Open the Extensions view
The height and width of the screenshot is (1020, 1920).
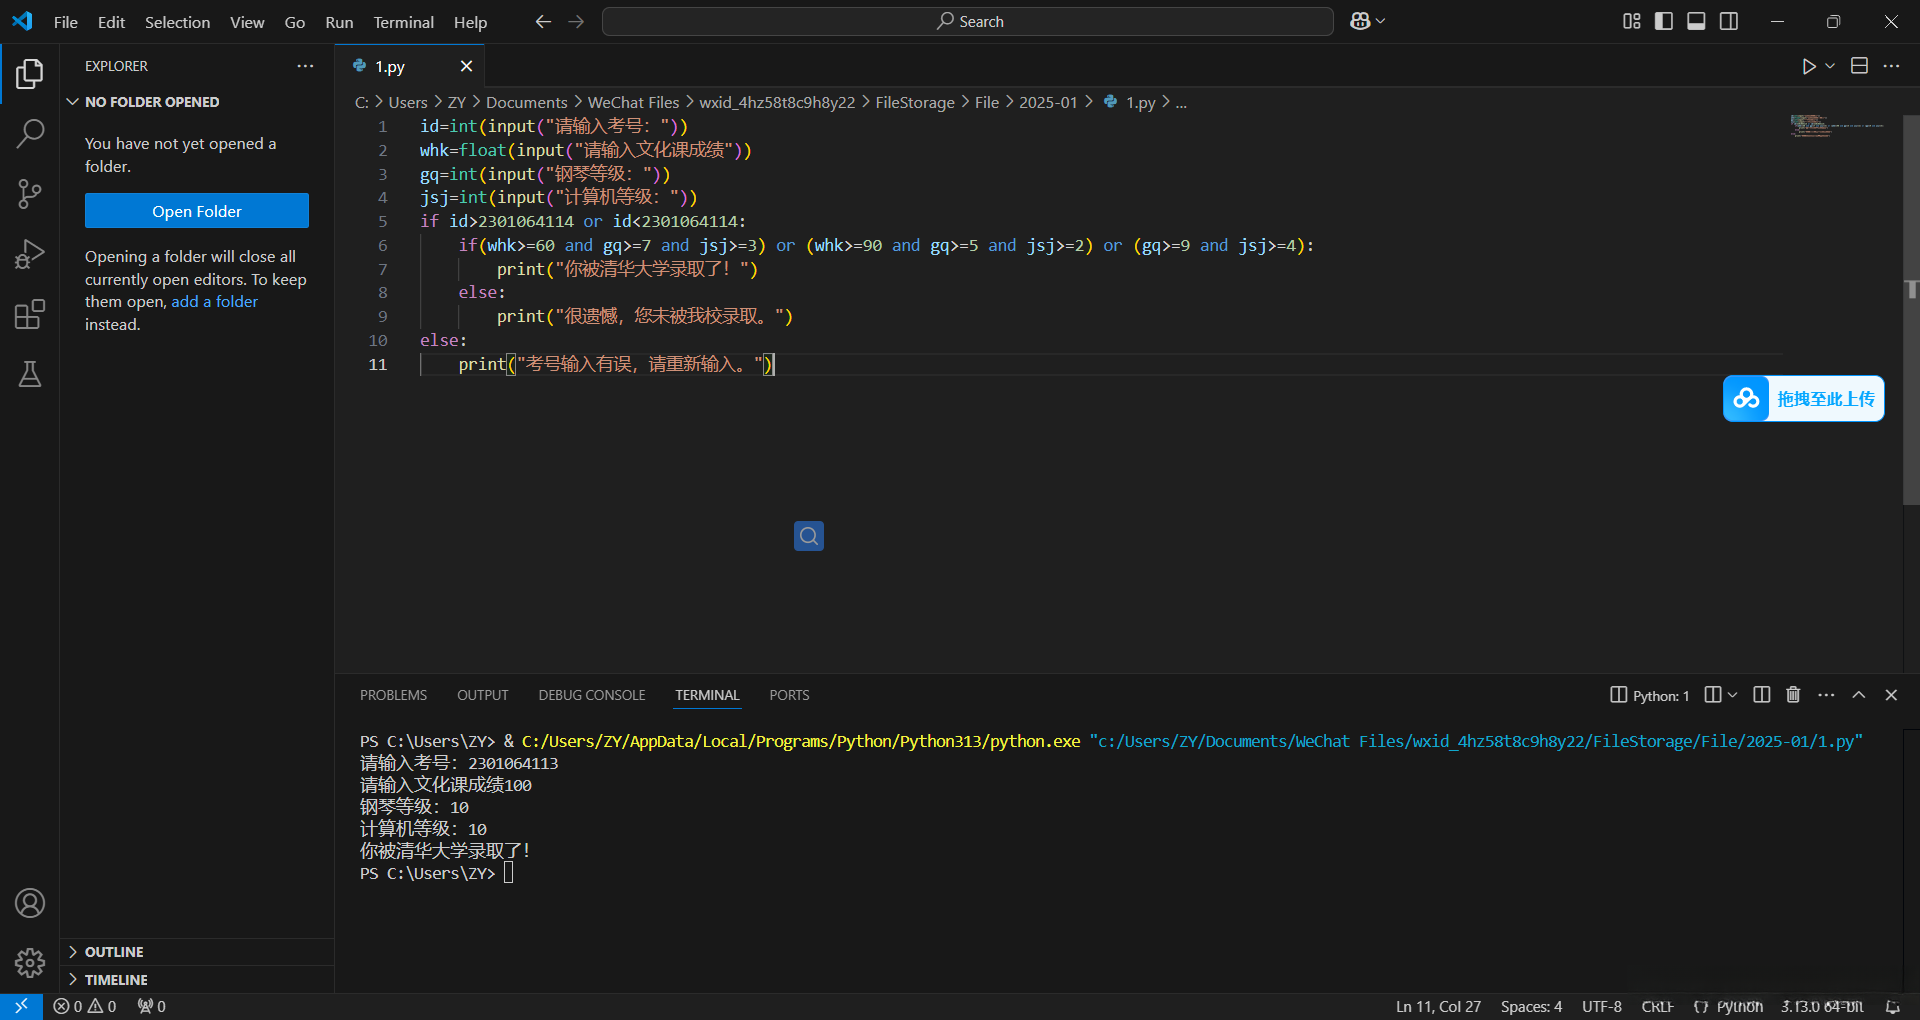point(30,315)
